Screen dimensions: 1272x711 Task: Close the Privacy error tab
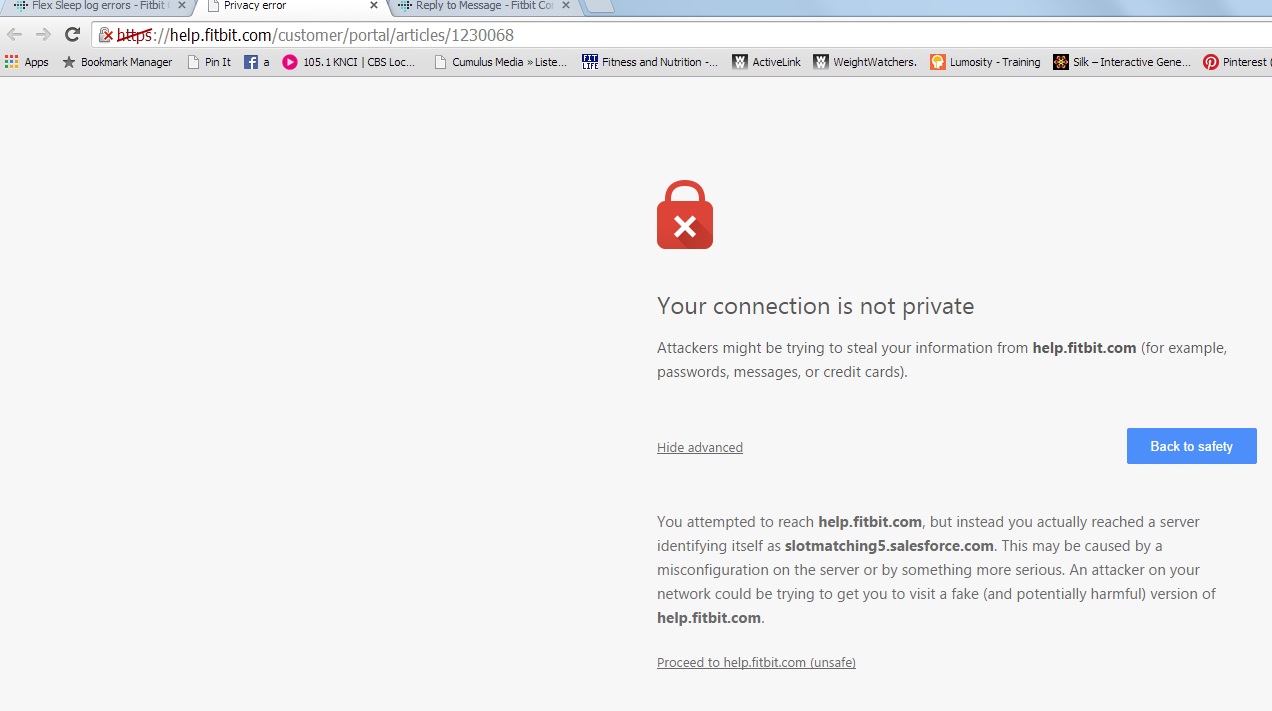[x=374, y=6]
